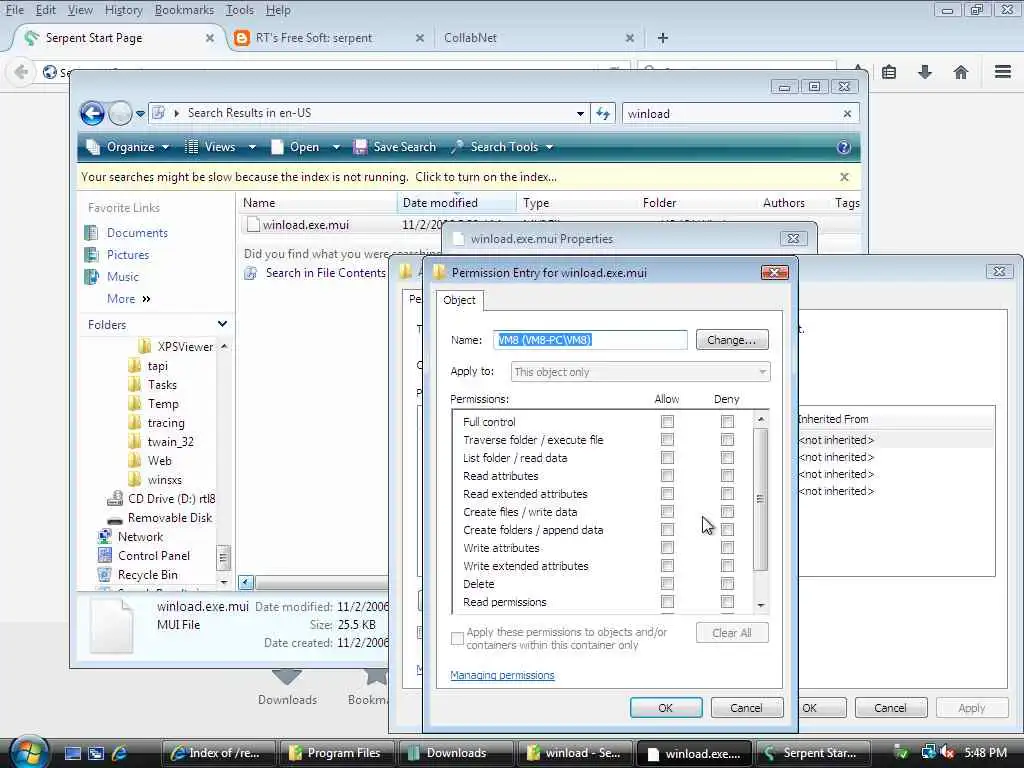Check Deny for Read permissions
This screenshot has width=1024, height=768.
727,601
